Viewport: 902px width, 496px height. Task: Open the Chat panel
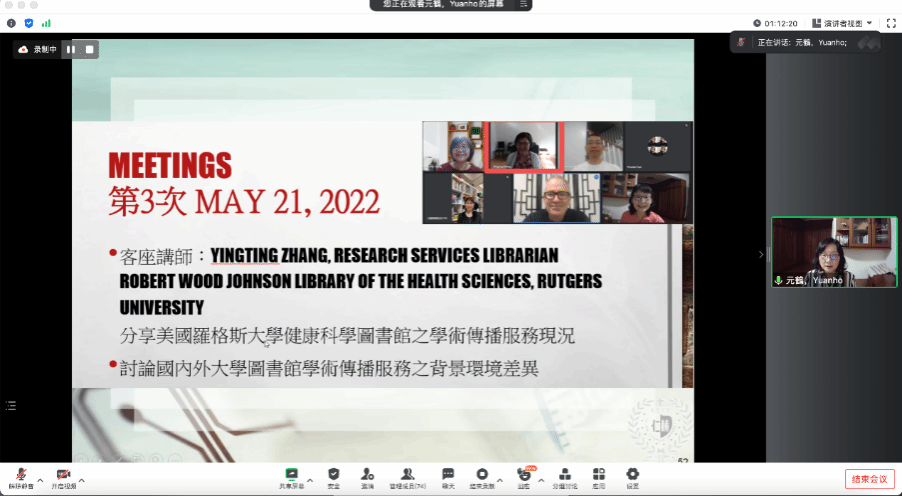[x=448, y=477]
